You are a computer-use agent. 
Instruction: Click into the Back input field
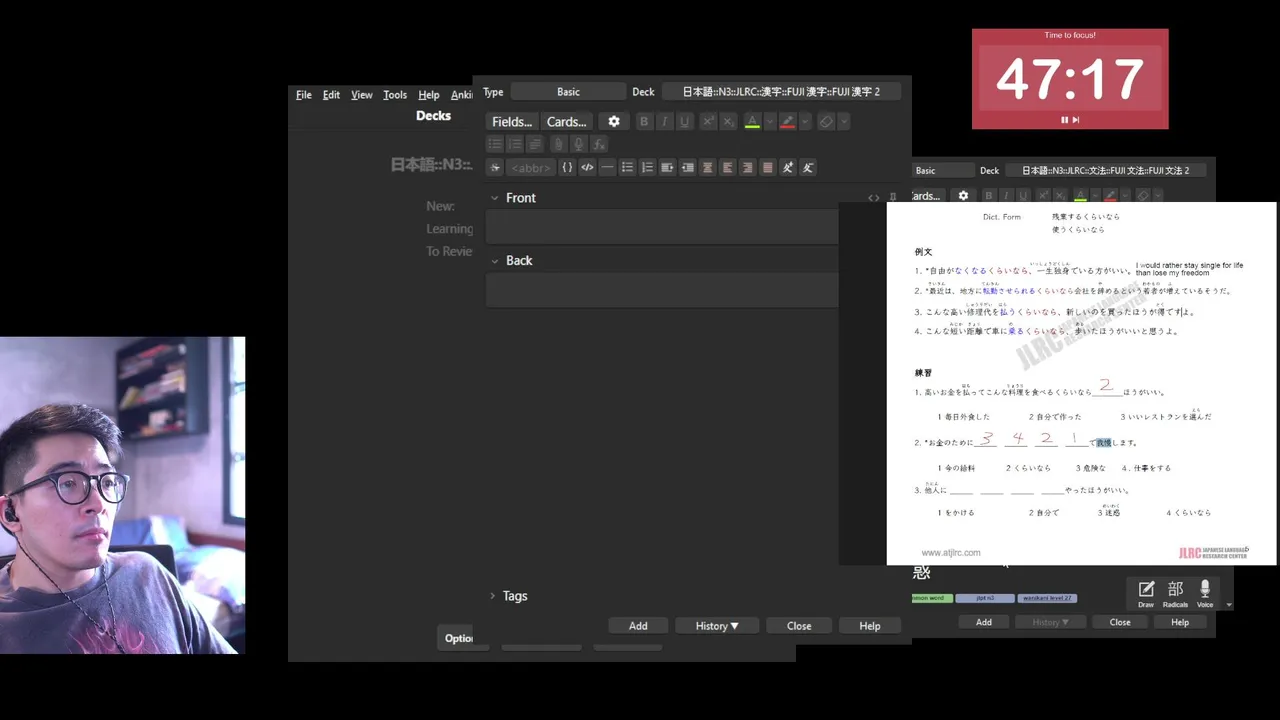tap(662, 290)
